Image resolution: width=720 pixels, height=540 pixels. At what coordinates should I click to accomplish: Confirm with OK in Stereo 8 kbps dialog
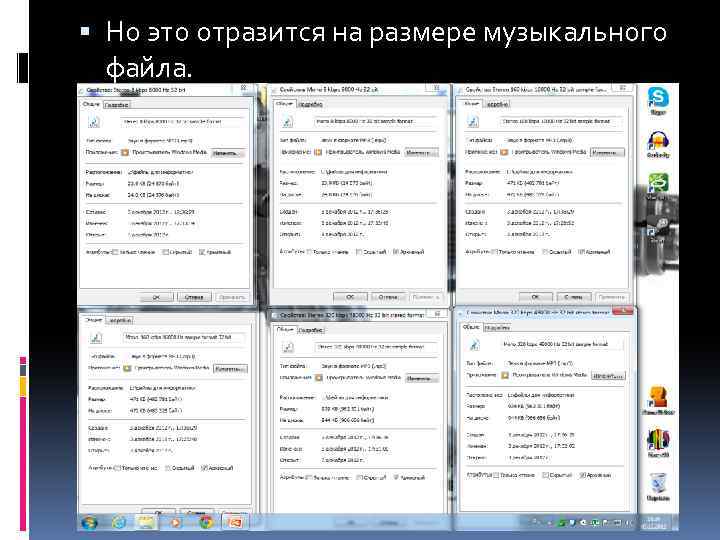[156, 298]
